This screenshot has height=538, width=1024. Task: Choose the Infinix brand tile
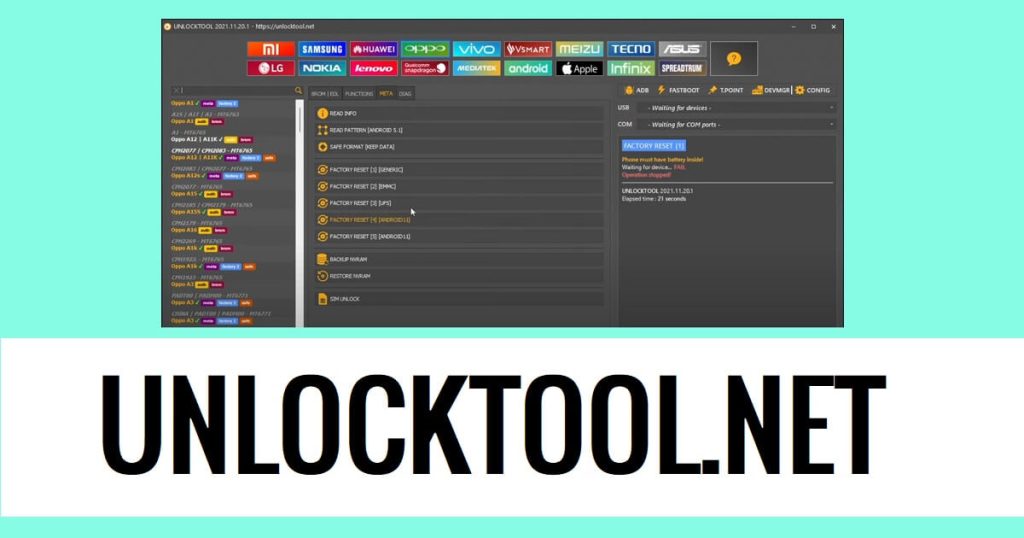click(x=631, y=68)
